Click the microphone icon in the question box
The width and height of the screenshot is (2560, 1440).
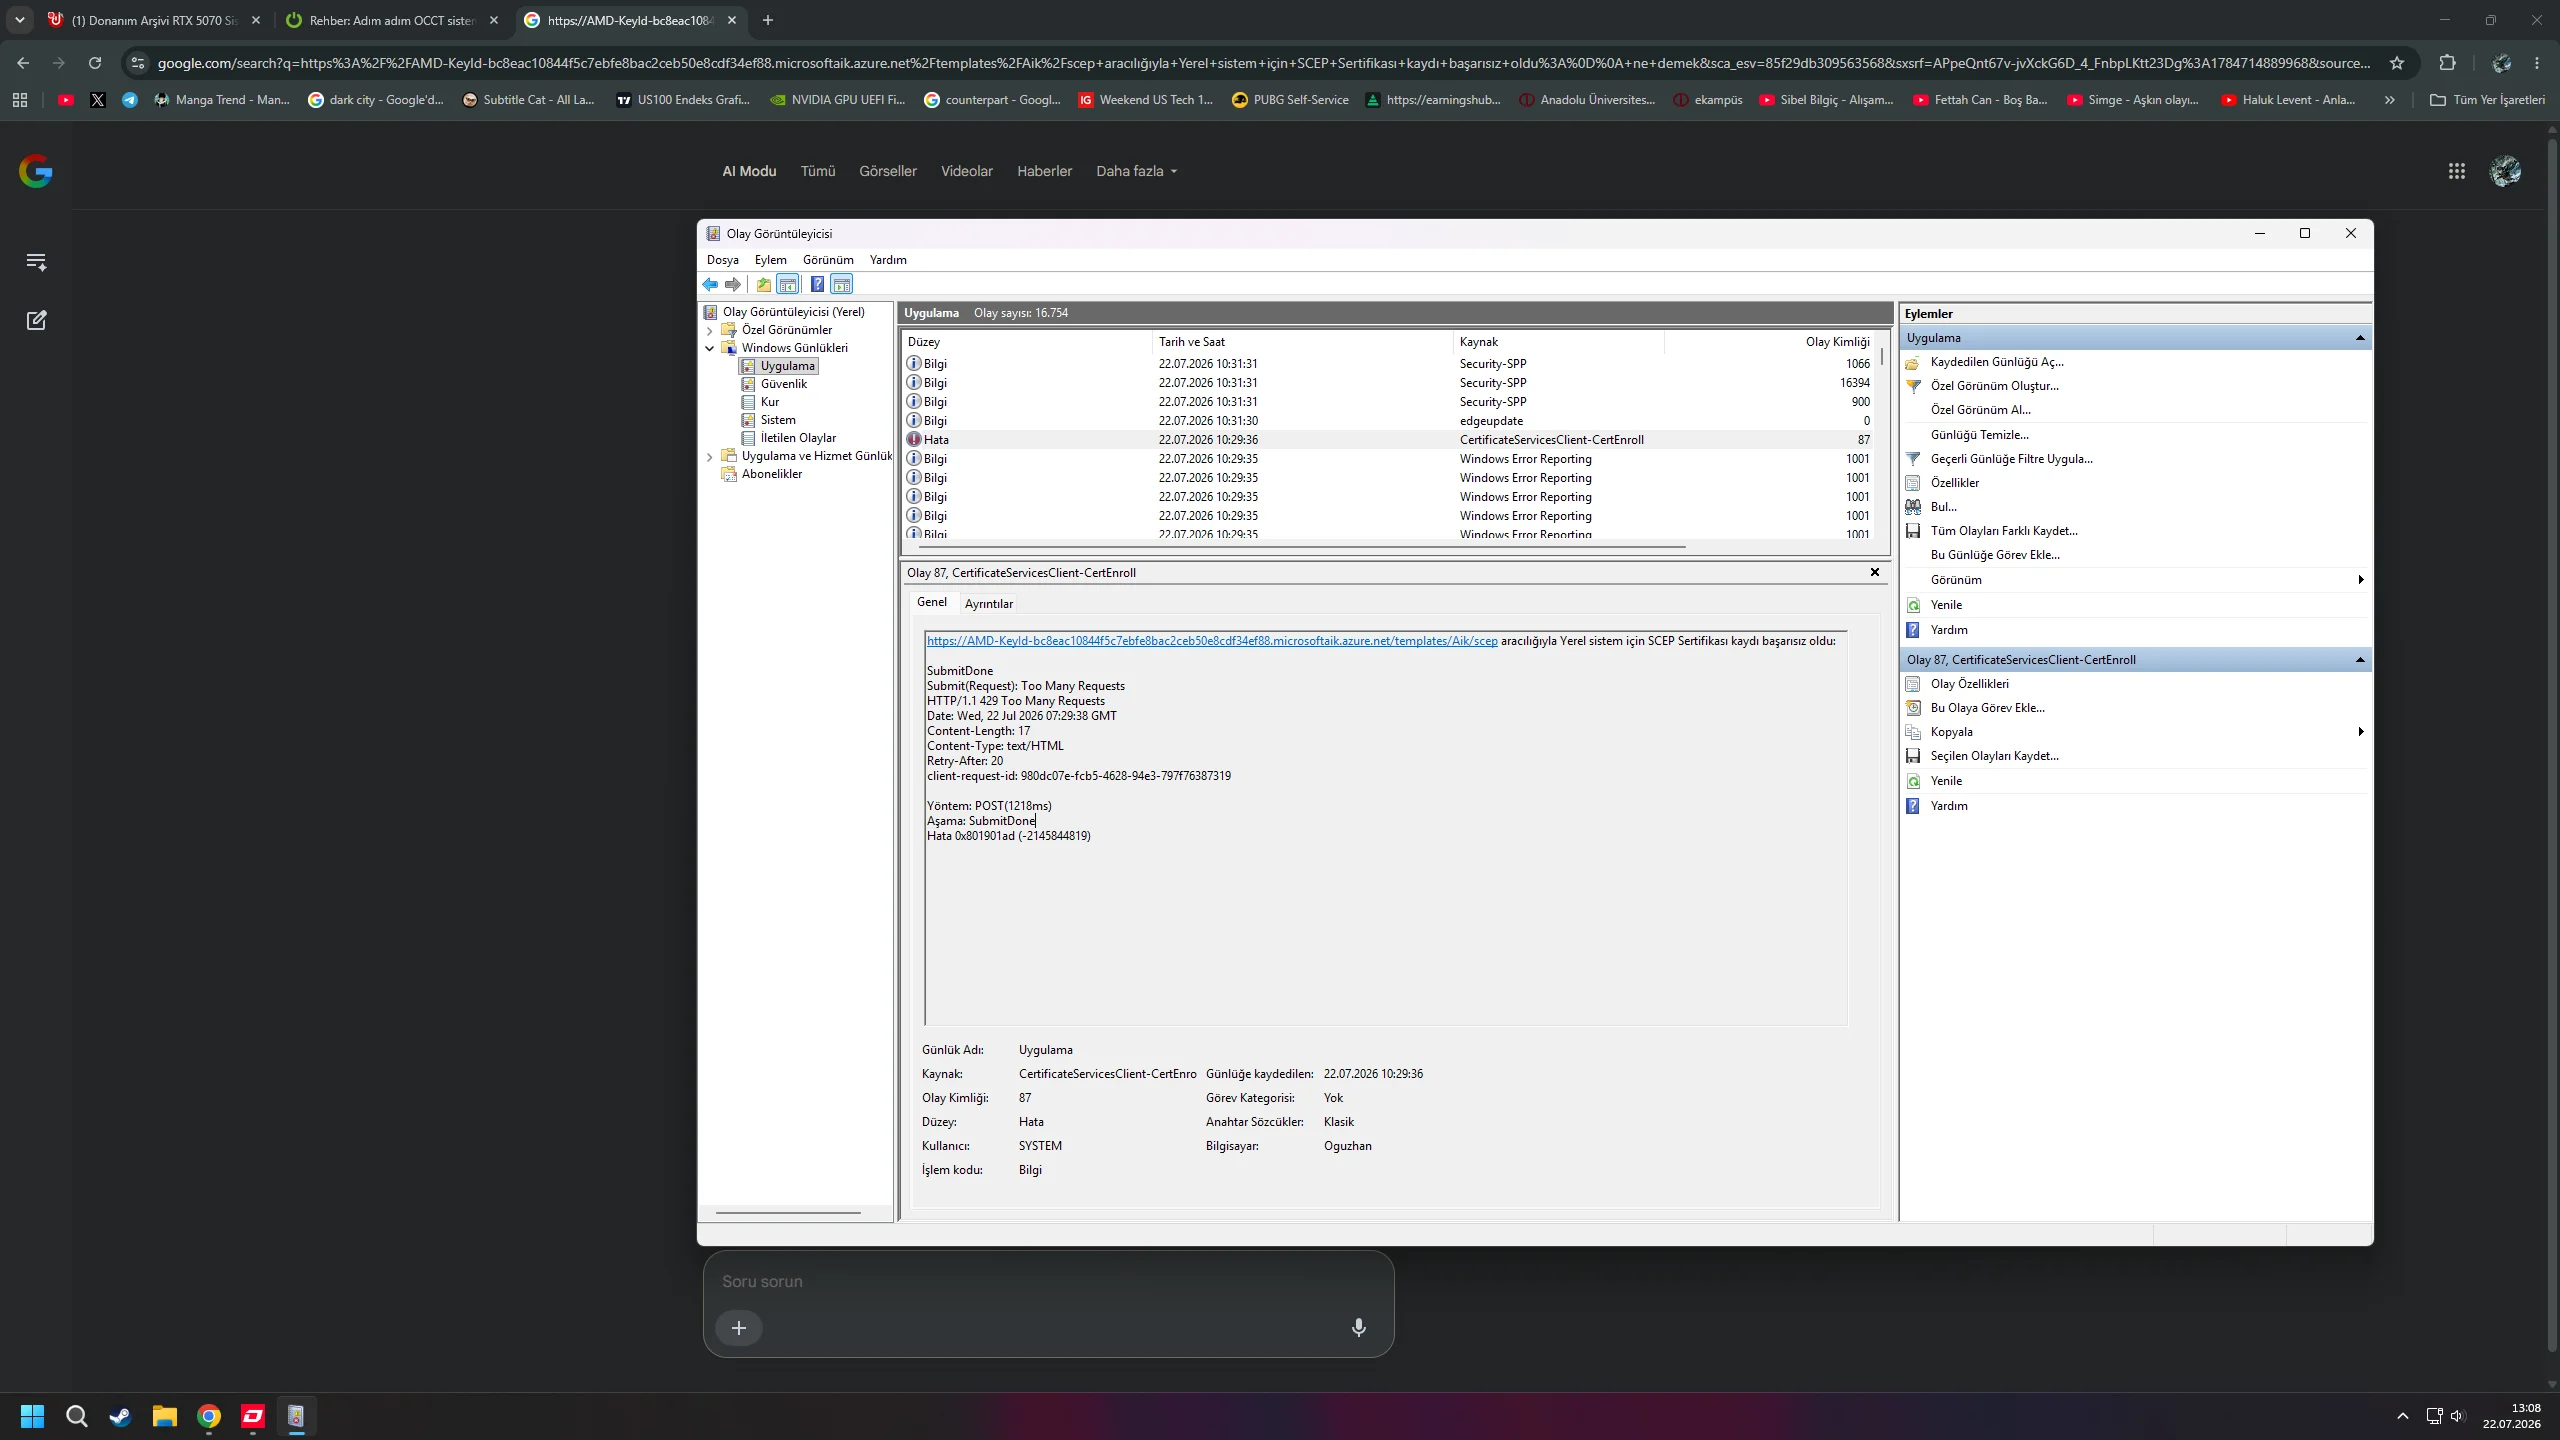1358,1327
